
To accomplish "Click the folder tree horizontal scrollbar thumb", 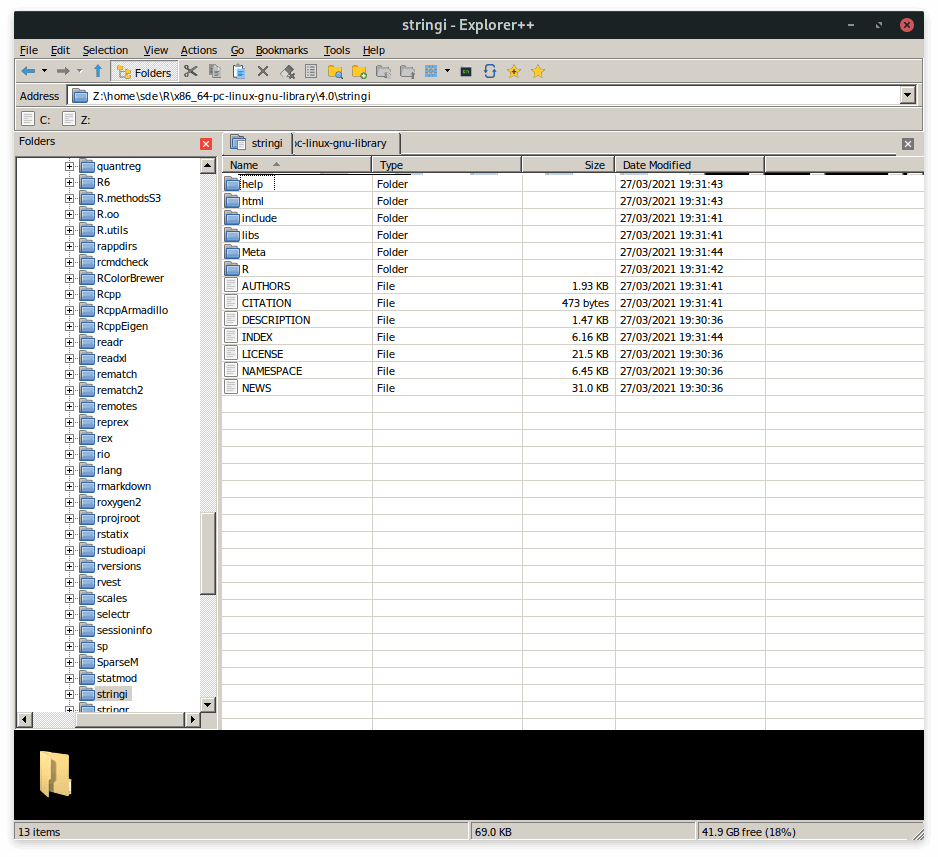I will click(129, 719).
